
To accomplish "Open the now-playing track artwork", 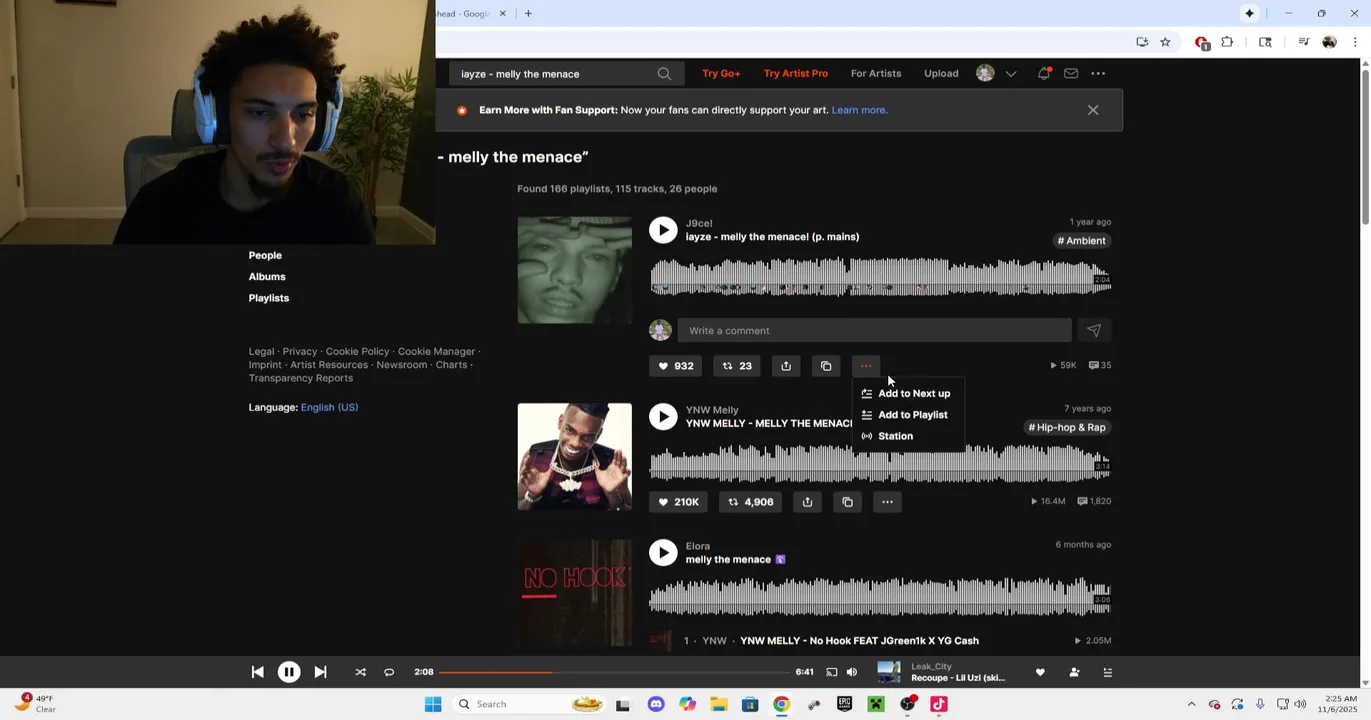I will click(889, 672).
